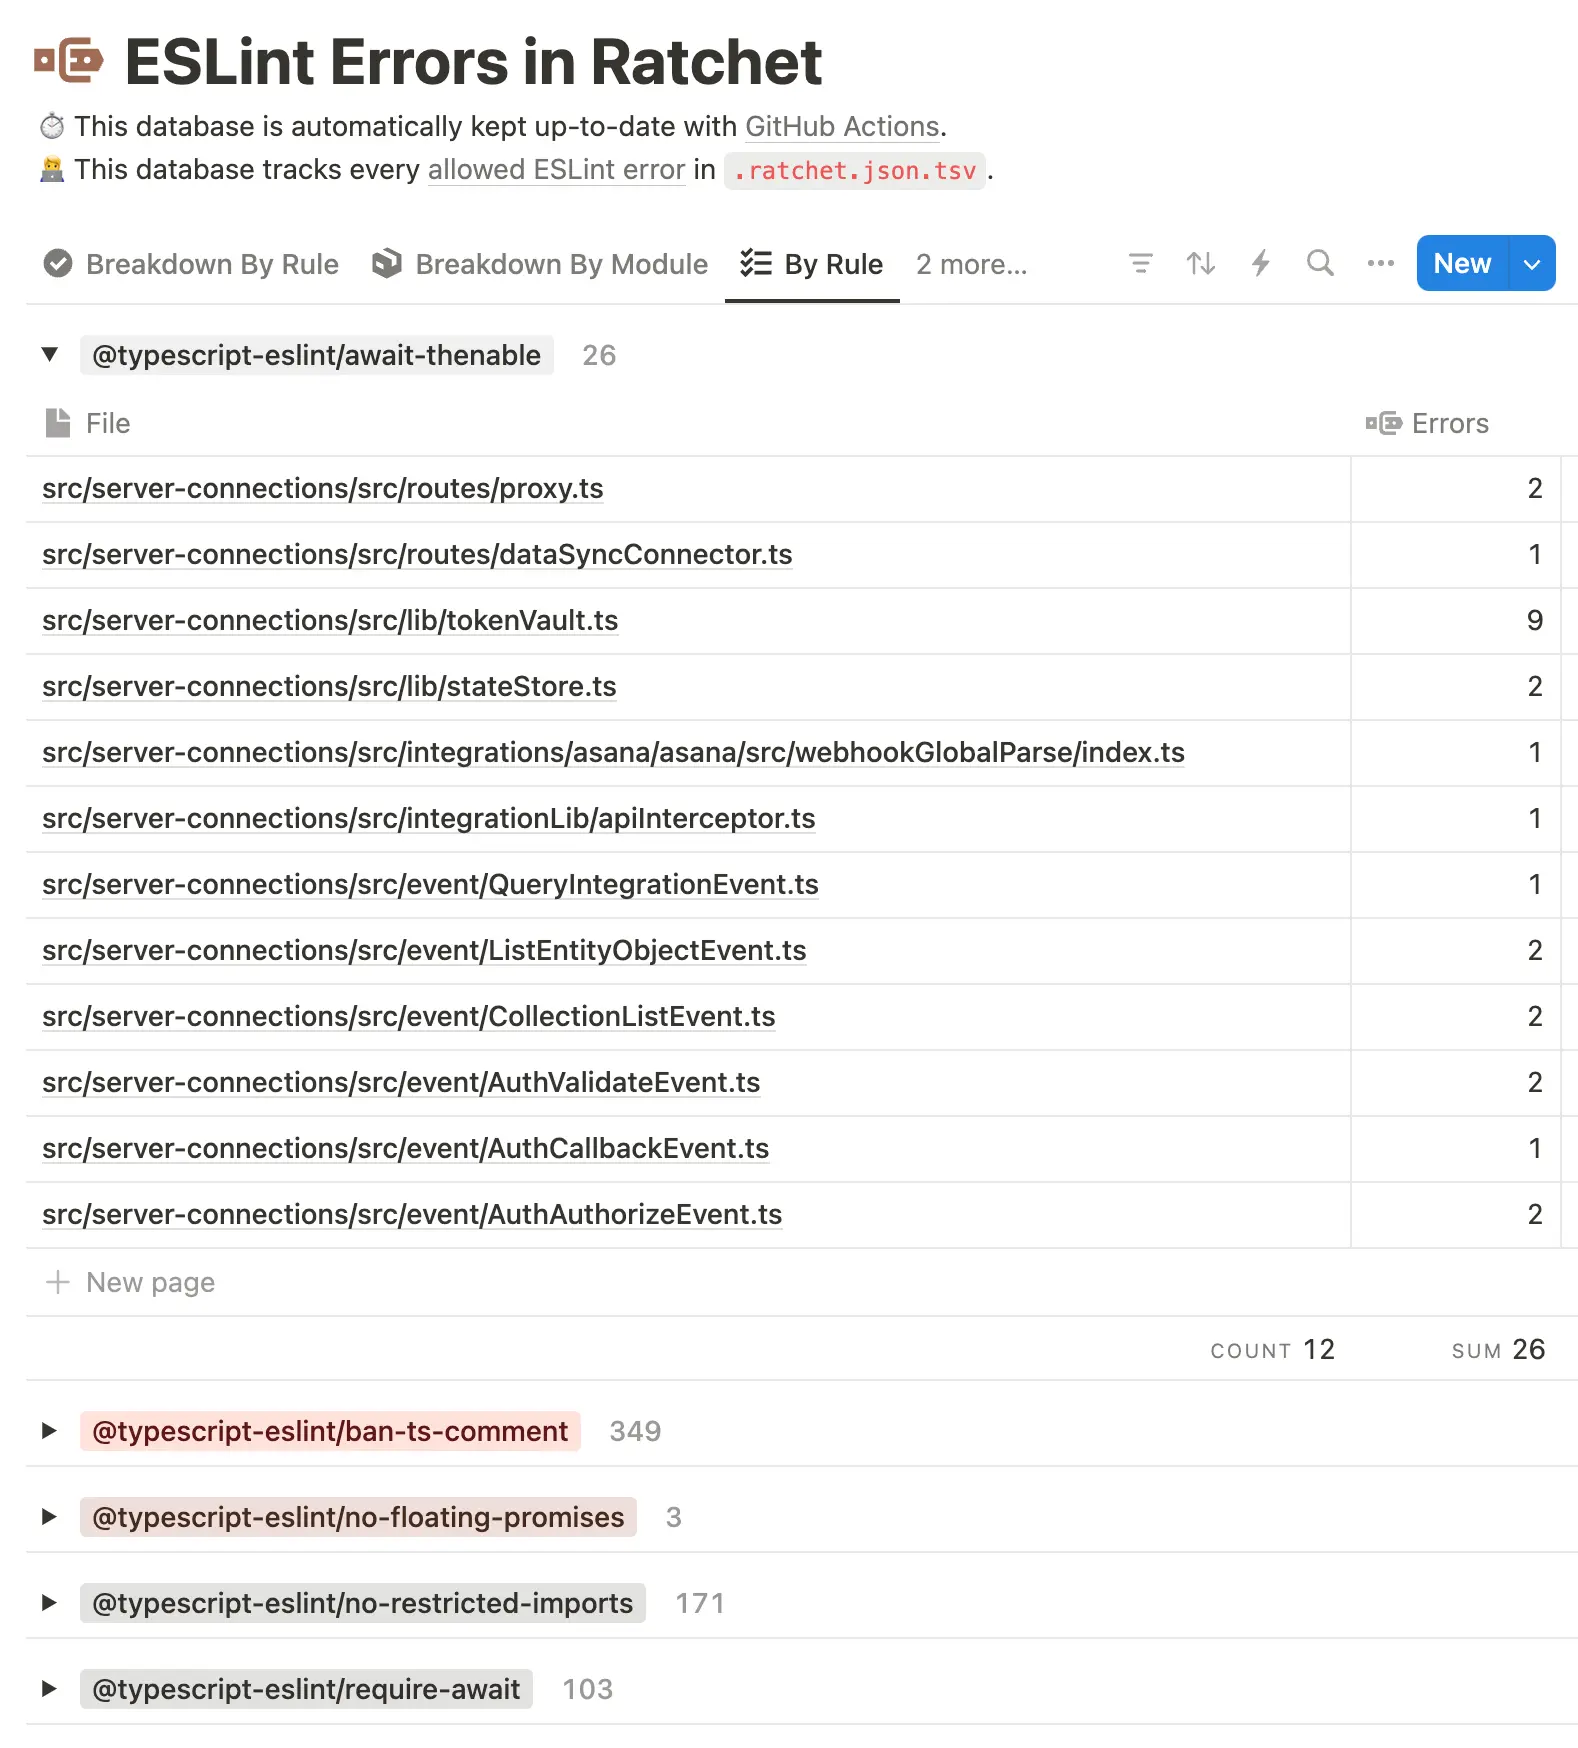Click the automations lightning bolt icon

1260,264
